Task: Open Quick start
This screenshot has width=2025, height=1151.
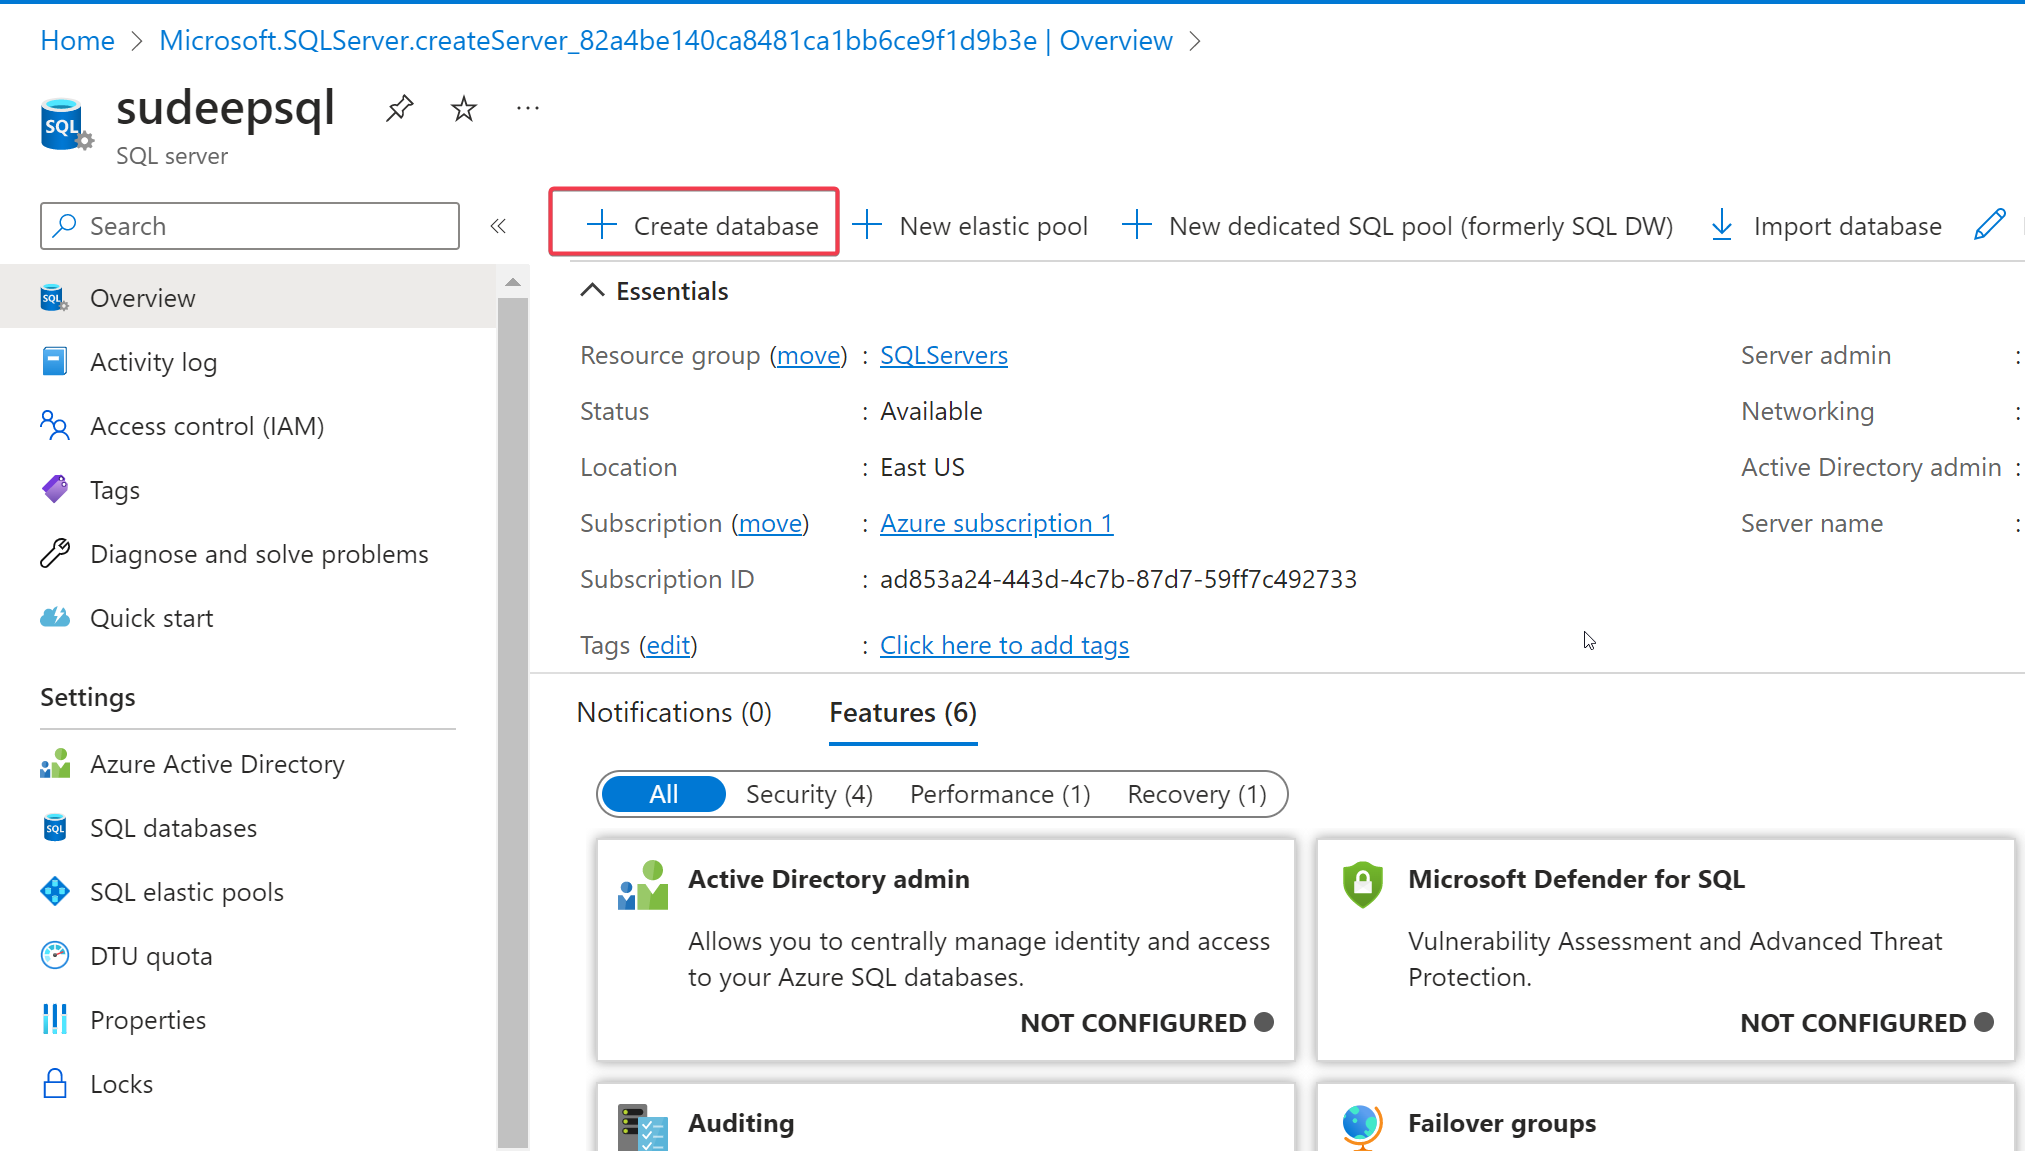Action: (151, 617)
